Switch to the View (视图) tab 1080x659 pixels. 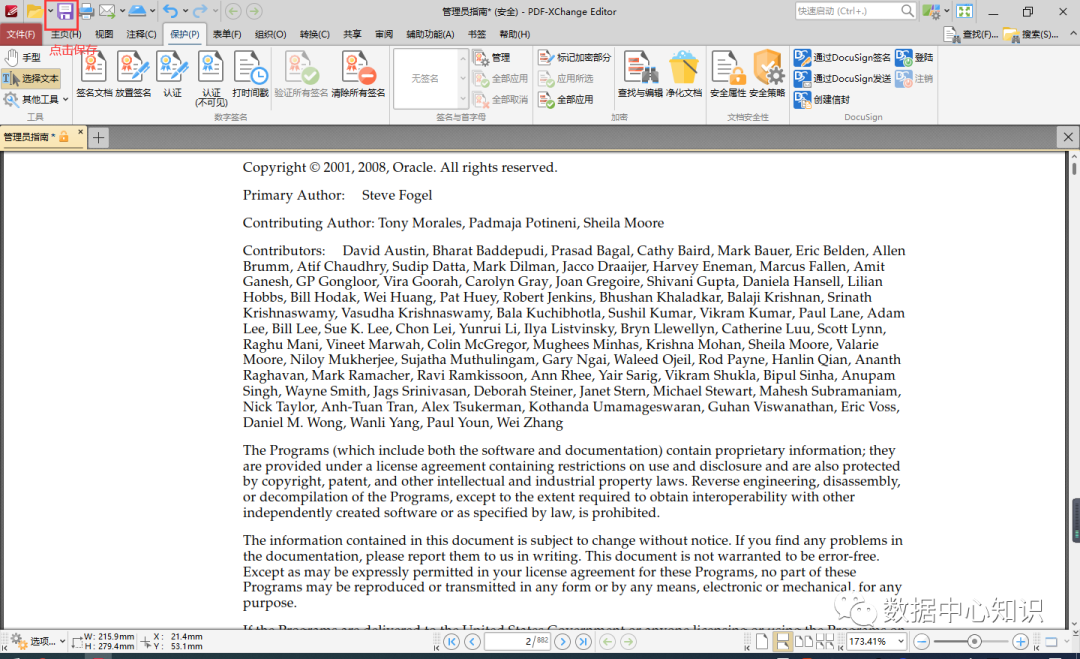pyautogui.click(x=104, y=34)
